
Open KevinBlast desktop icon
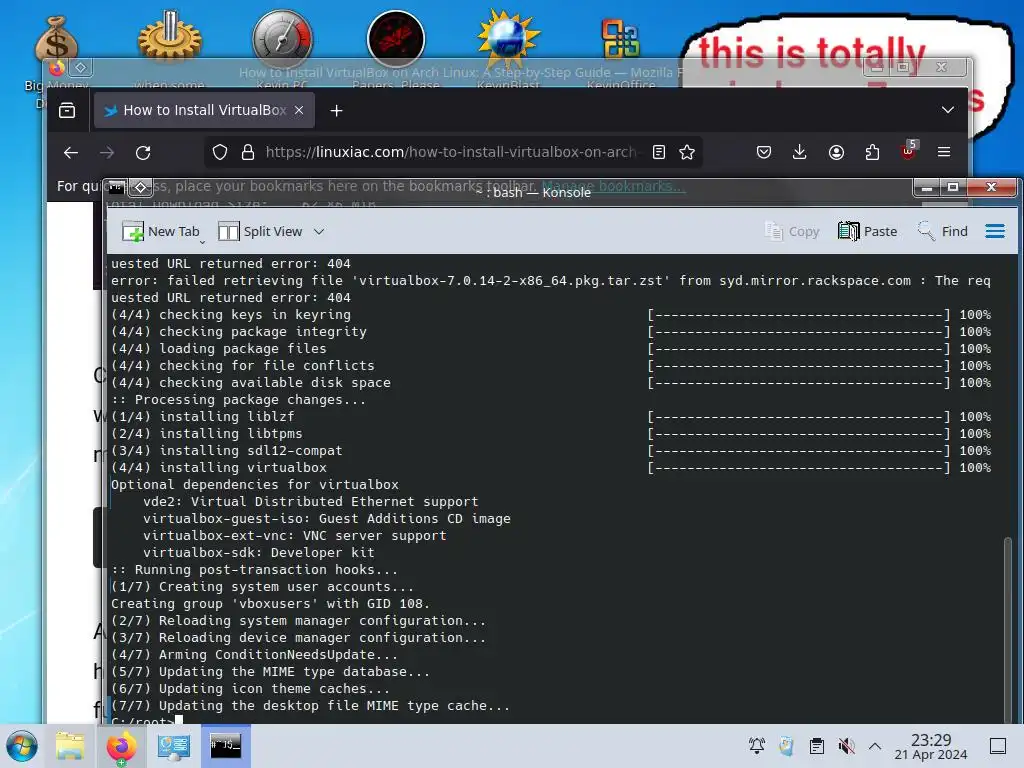[509, 38]
